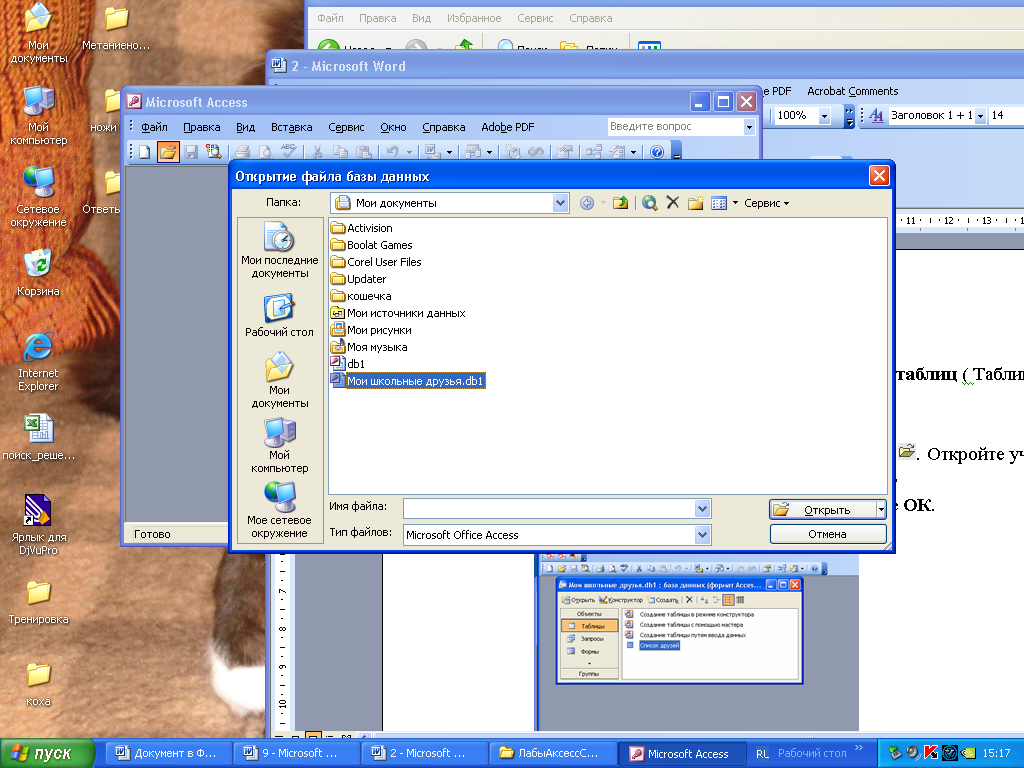Click the Открыть button in dialog
The width and height of the screenshot is (1024, 768).
(x=823, y=509)
